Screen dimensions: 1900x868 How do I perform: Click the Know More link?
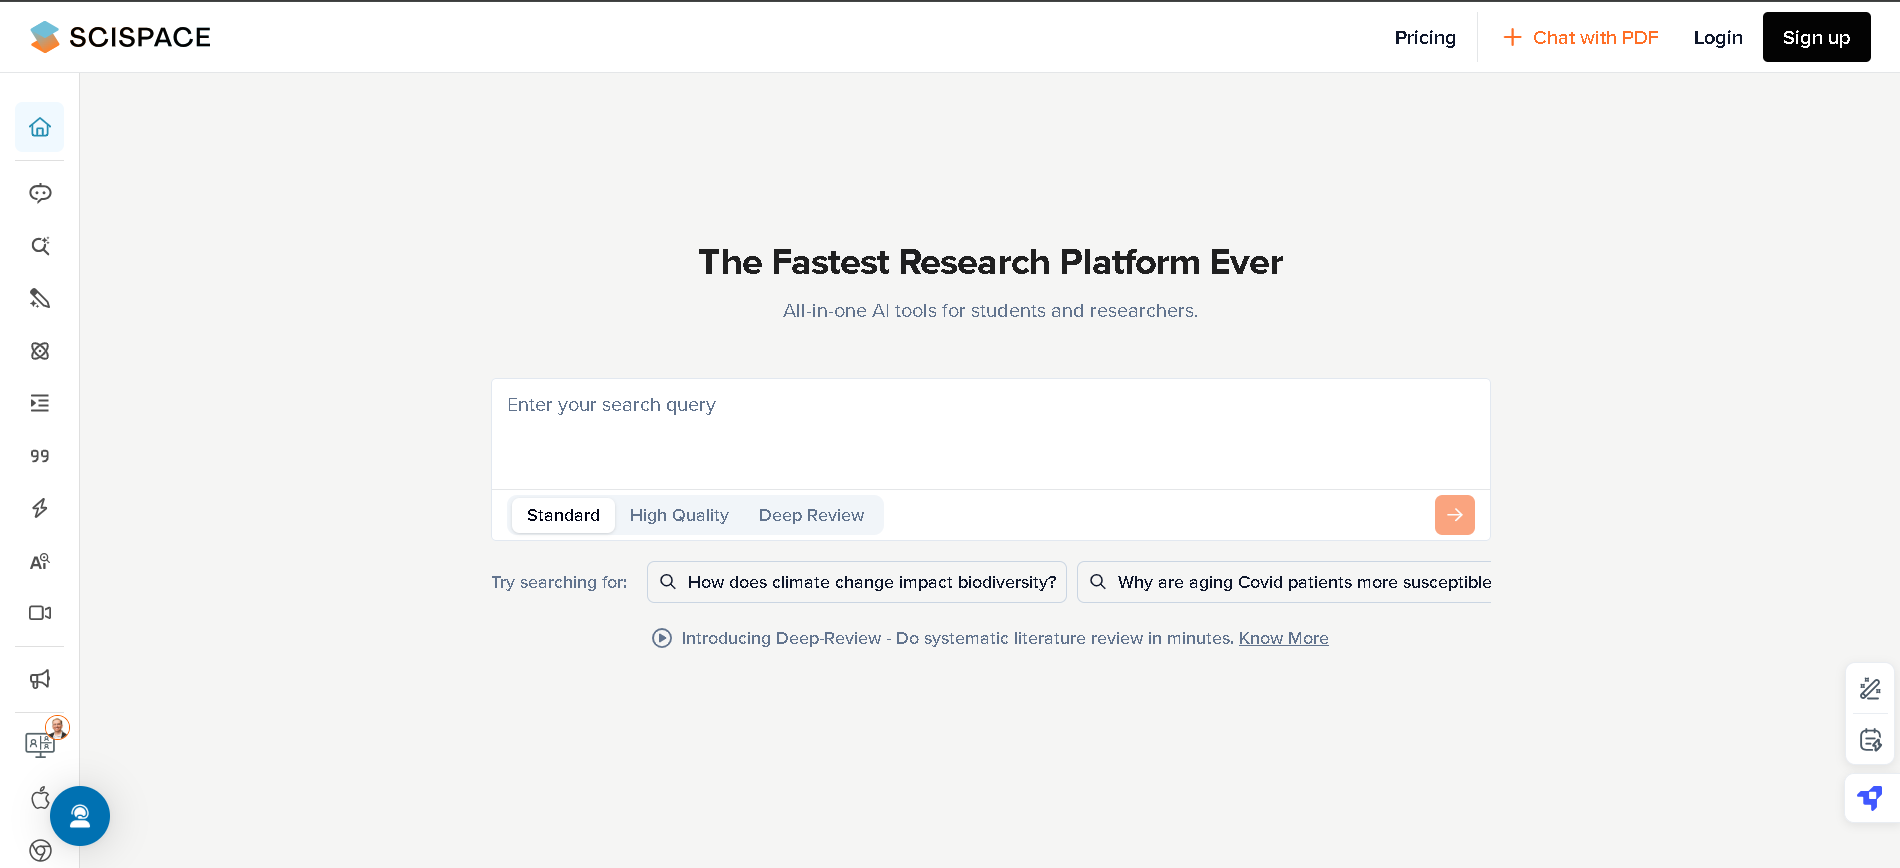tap(1283, 638)
